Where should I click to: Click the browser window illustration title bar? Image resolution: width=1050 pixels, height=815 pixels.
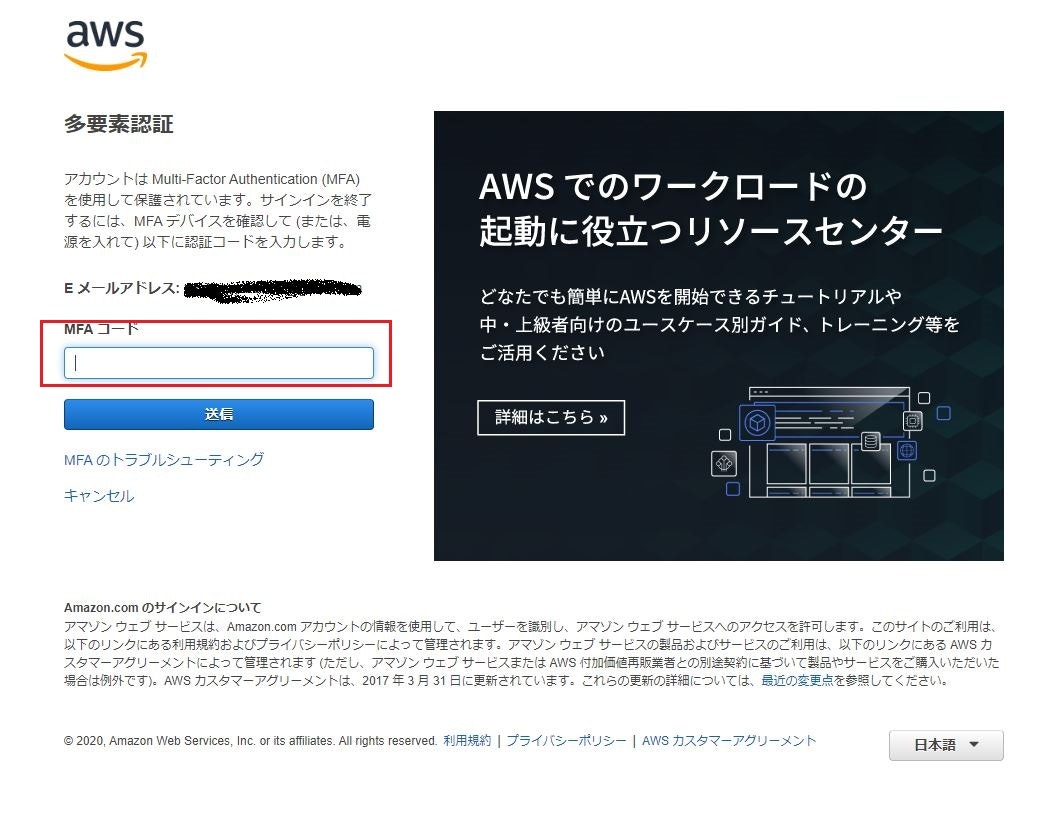829,392
